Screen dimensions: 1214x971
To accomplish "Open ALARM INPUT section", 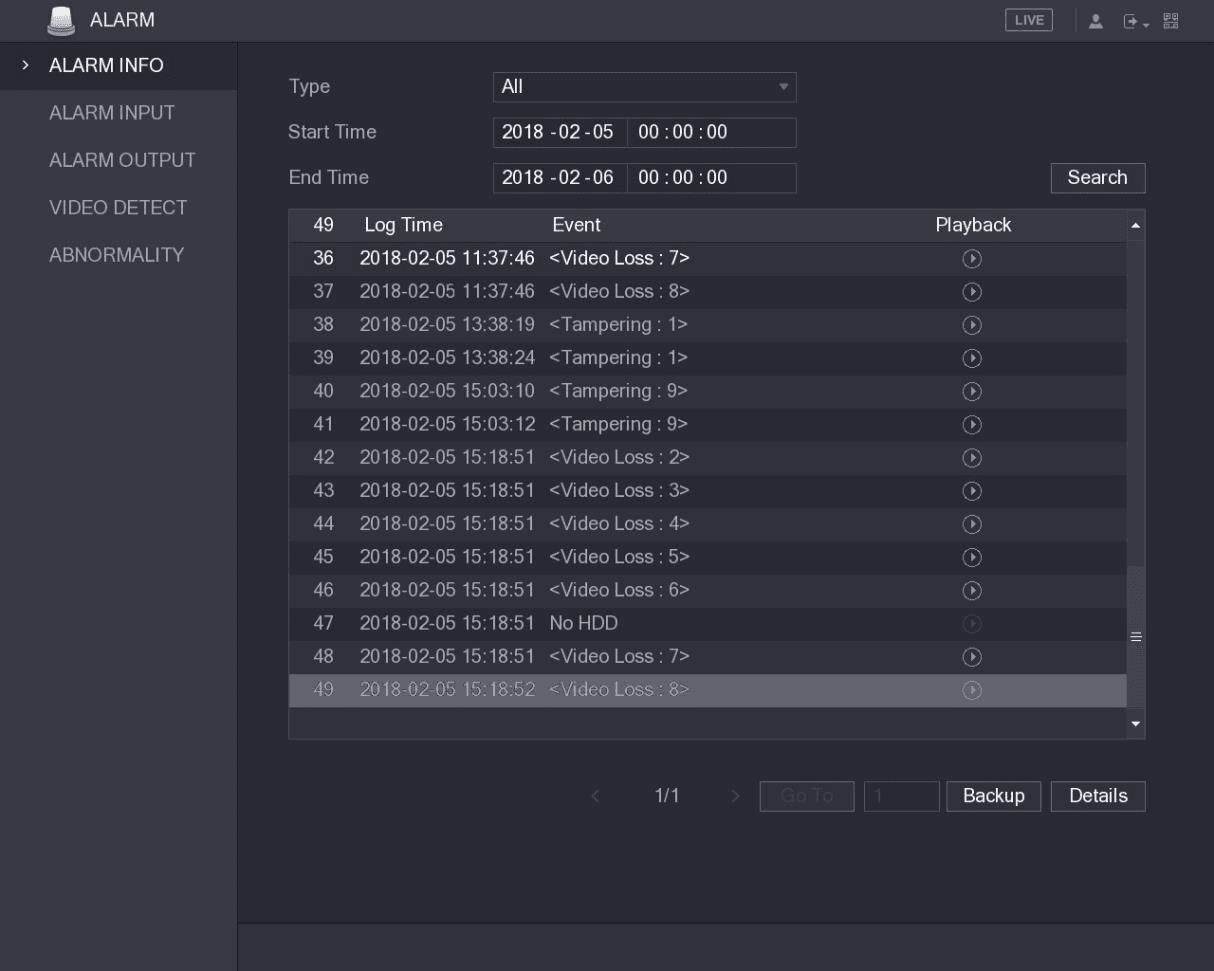I will tap(112, 113).
